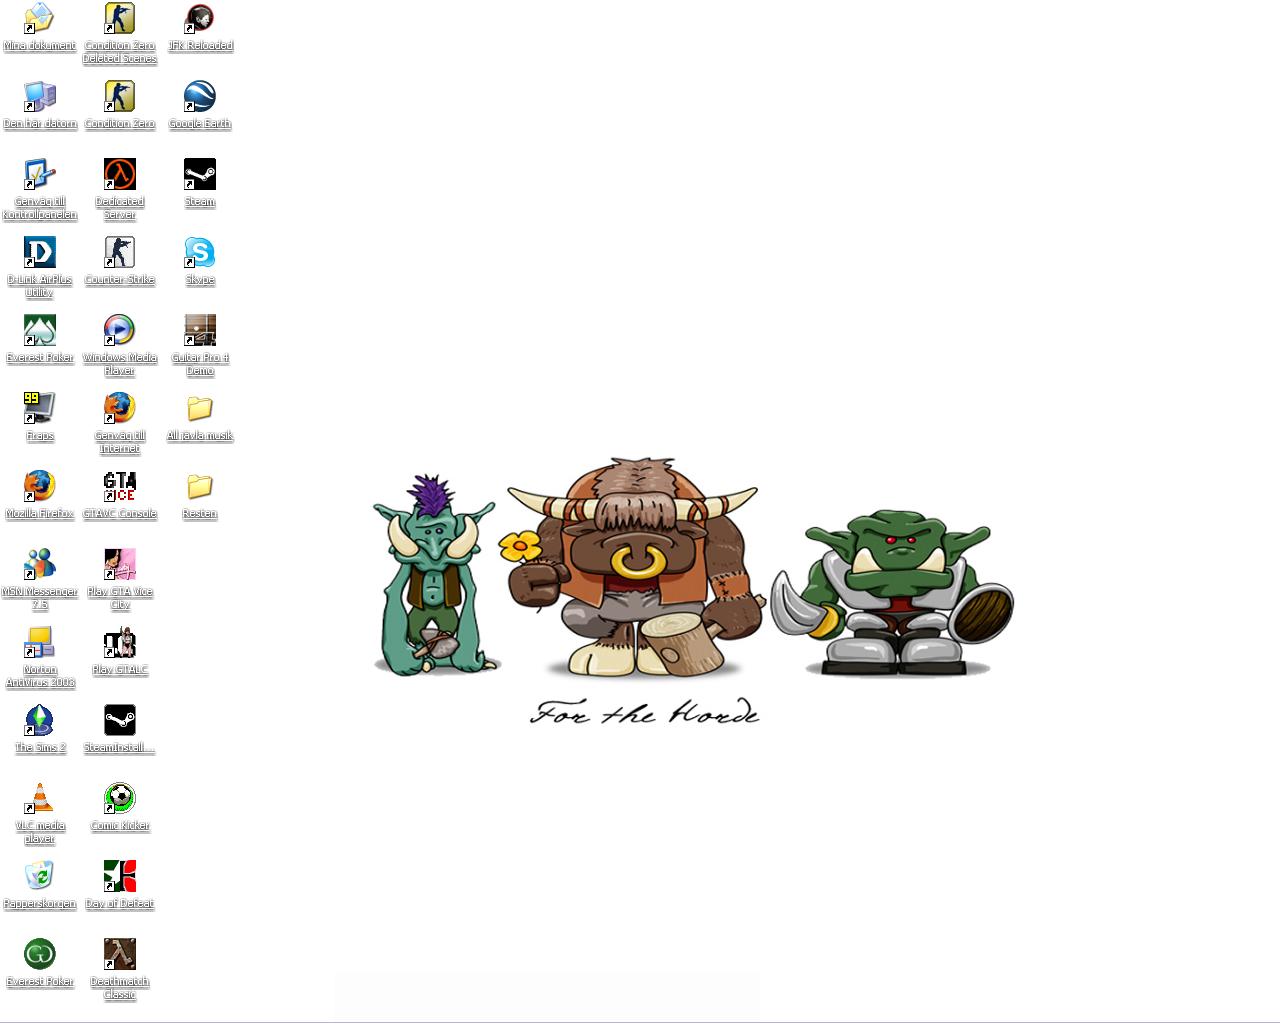Open Papperskorgen recycle bin
1280x1024 pixels.
coord(40,876)
